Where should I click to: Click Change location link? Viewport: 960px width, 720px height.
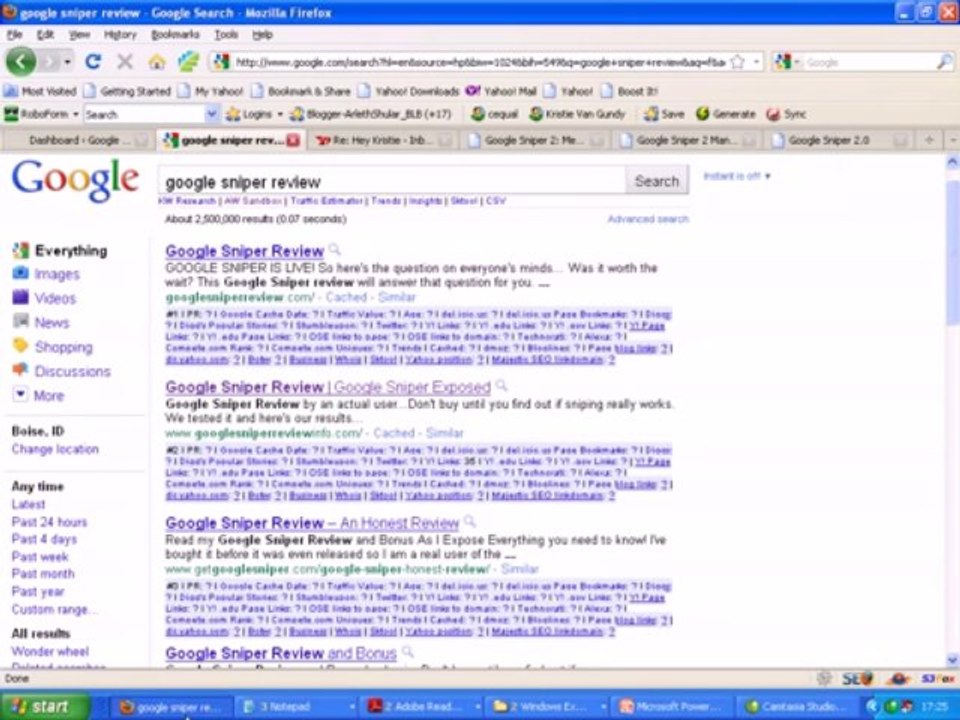pos(55,449)
